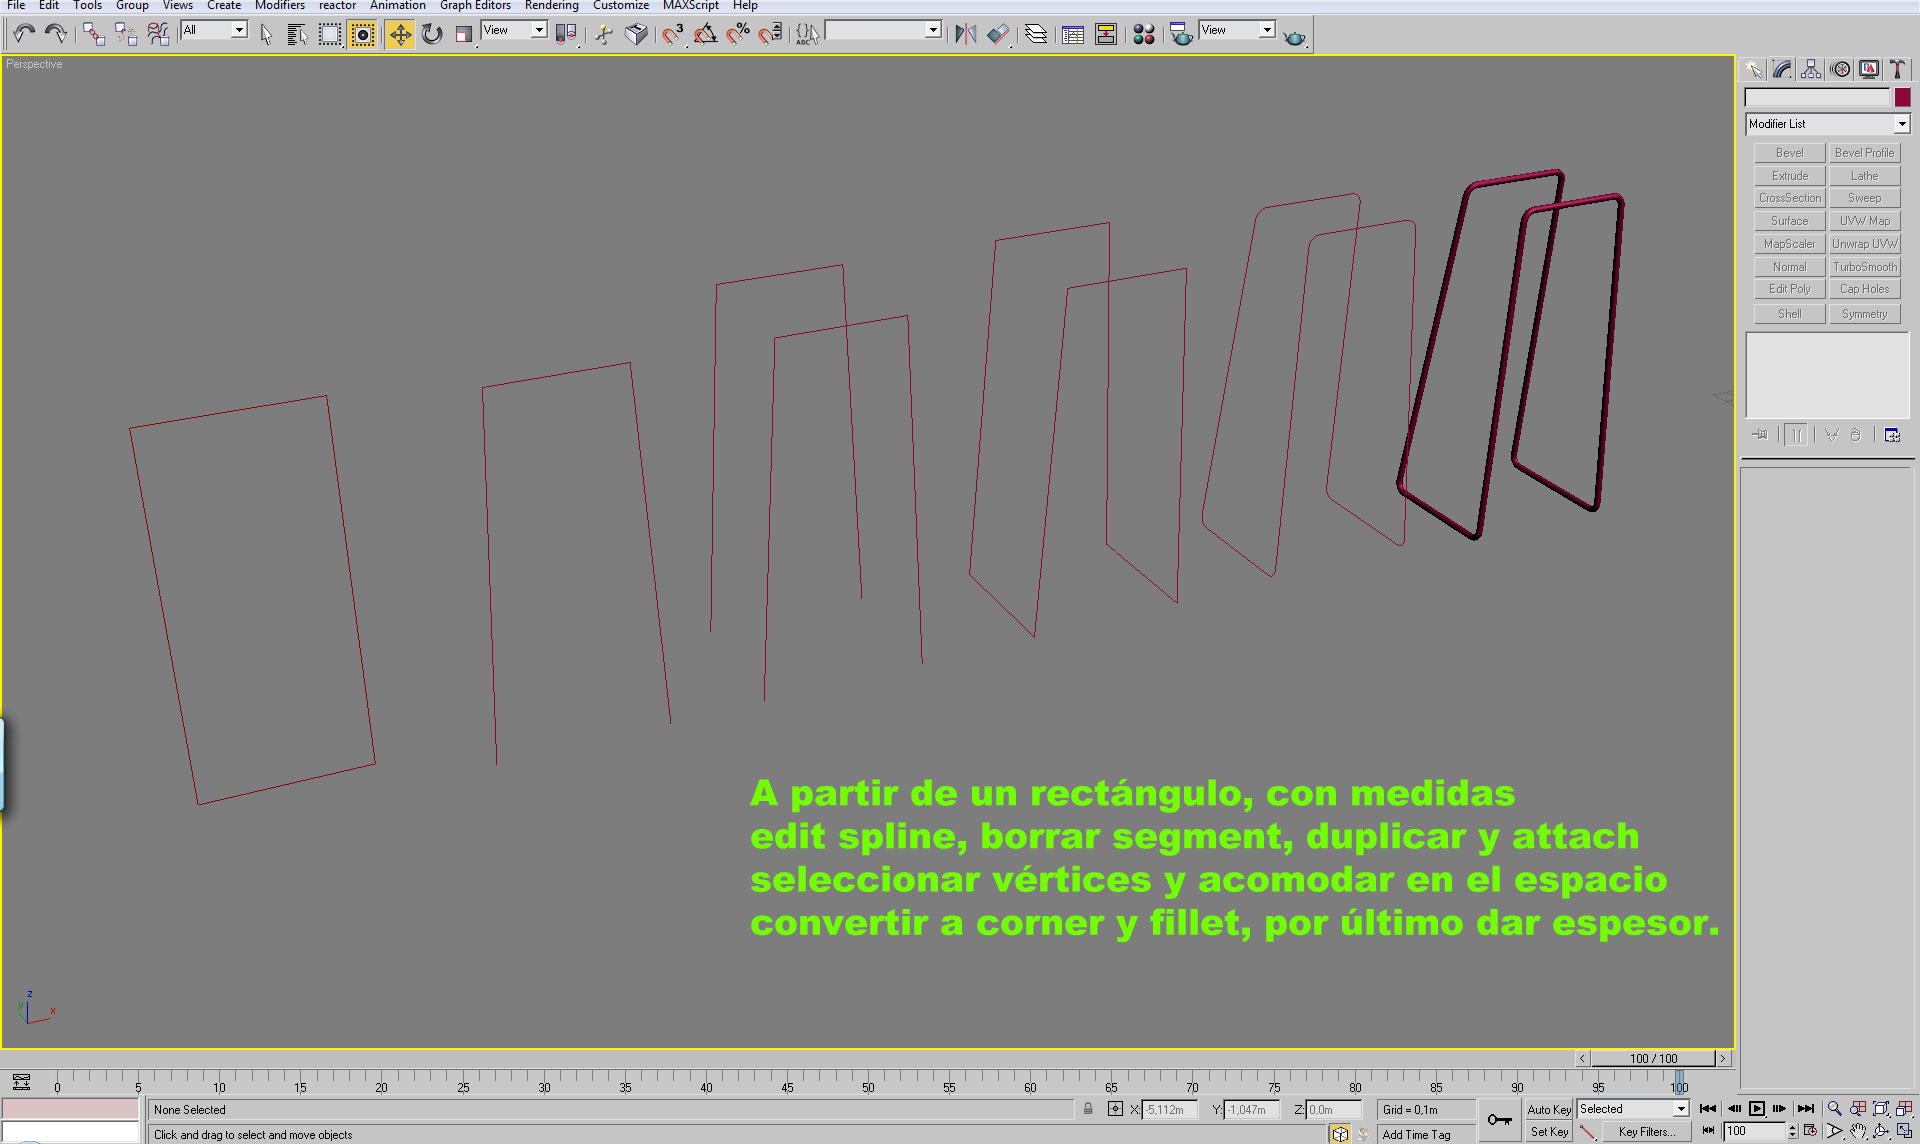Open the key filter Selected dropdown

[1680, 1109]
